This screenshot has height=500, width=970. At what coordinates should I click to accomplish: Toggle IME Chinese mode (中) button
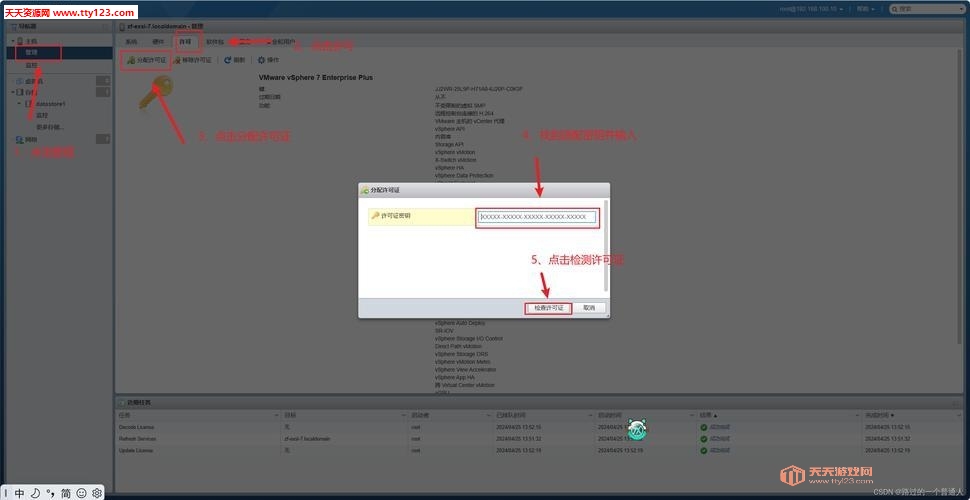click(20, 493)
